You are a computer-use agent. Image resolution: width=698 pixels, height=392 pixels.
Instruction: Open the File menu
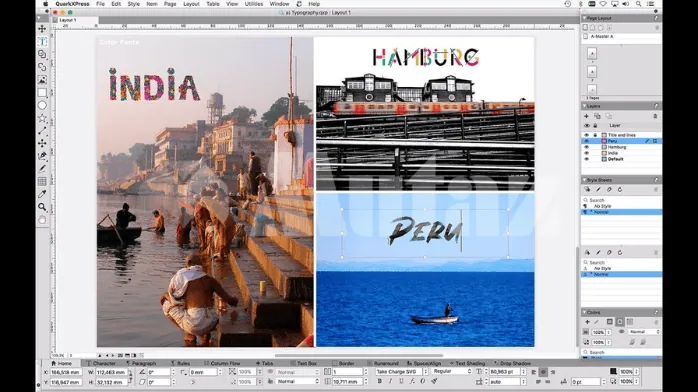pos(101,4)
